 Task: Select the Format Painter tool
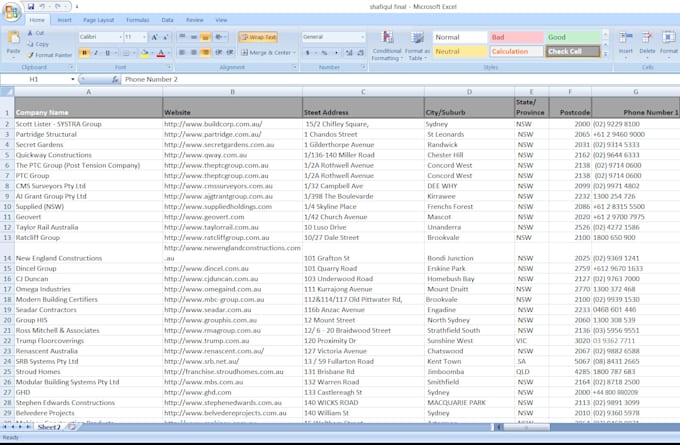(49, 55)
